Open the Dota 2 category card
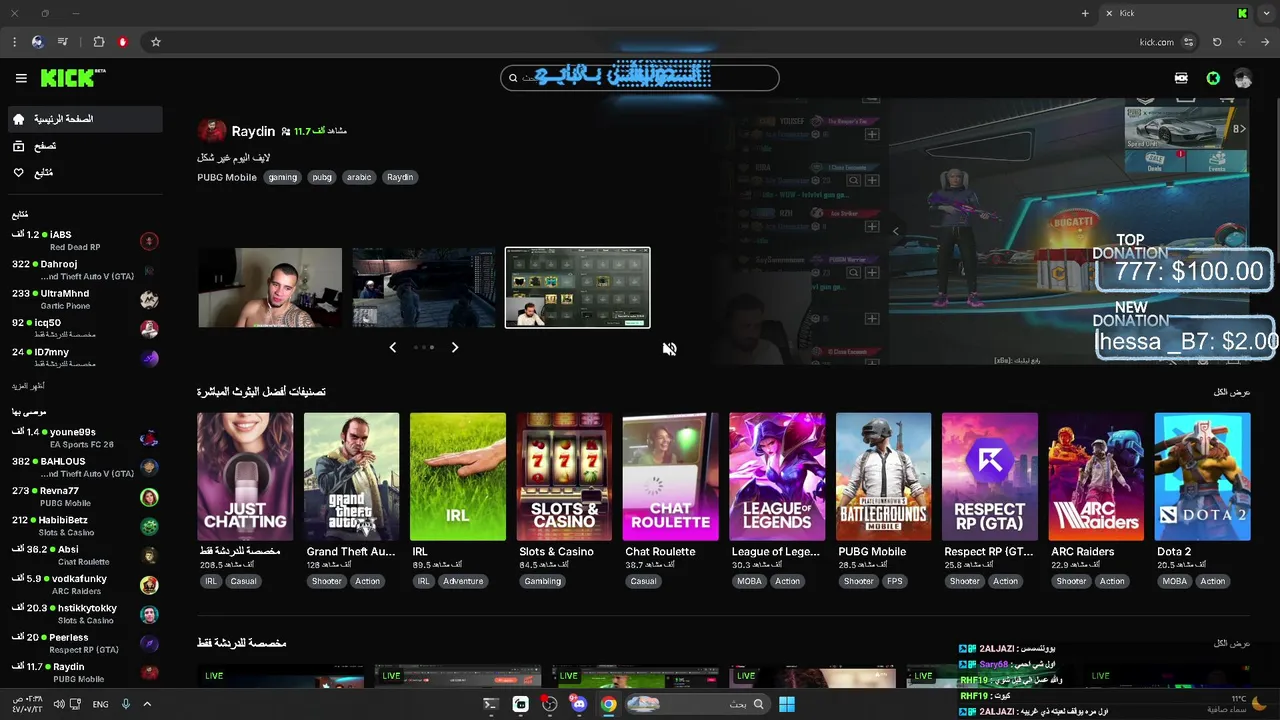This screenshot has height=720, width=1280. (1202, 476)
